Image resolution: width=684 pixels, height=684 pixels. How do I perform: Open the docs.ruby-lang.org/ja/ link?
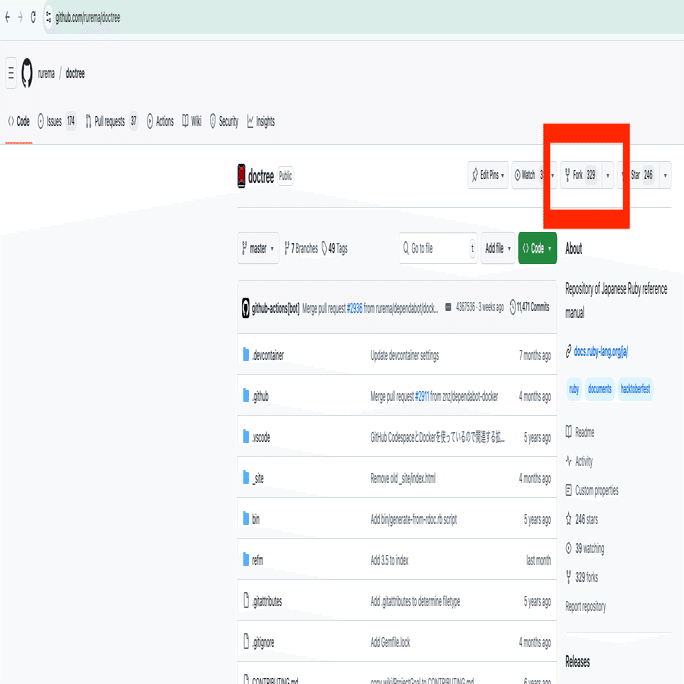(601, 351)
